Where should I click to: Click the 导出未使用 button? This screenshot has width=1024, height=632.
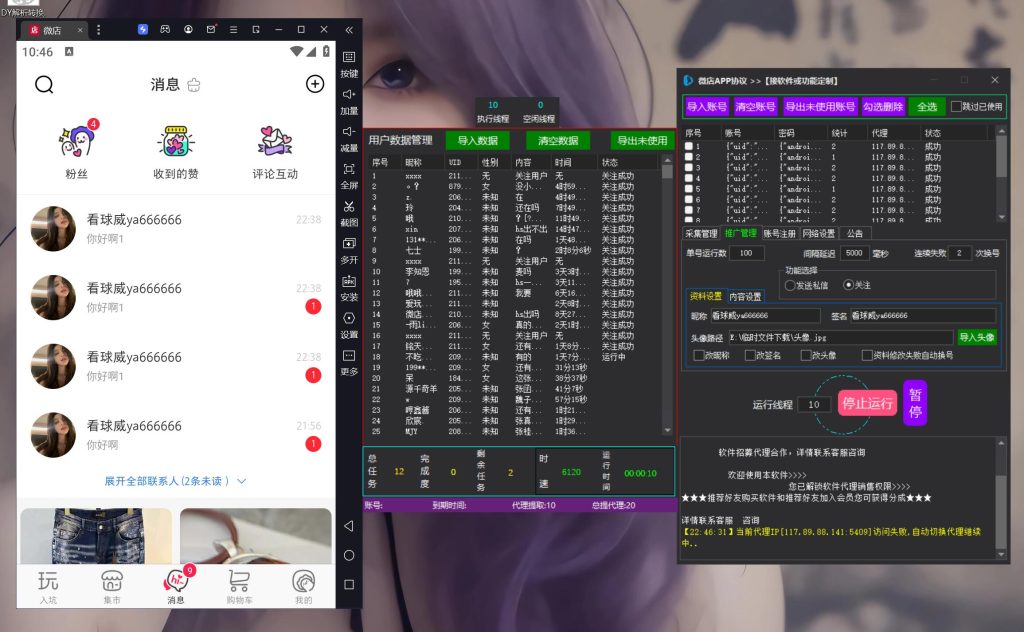pos(642,140)
